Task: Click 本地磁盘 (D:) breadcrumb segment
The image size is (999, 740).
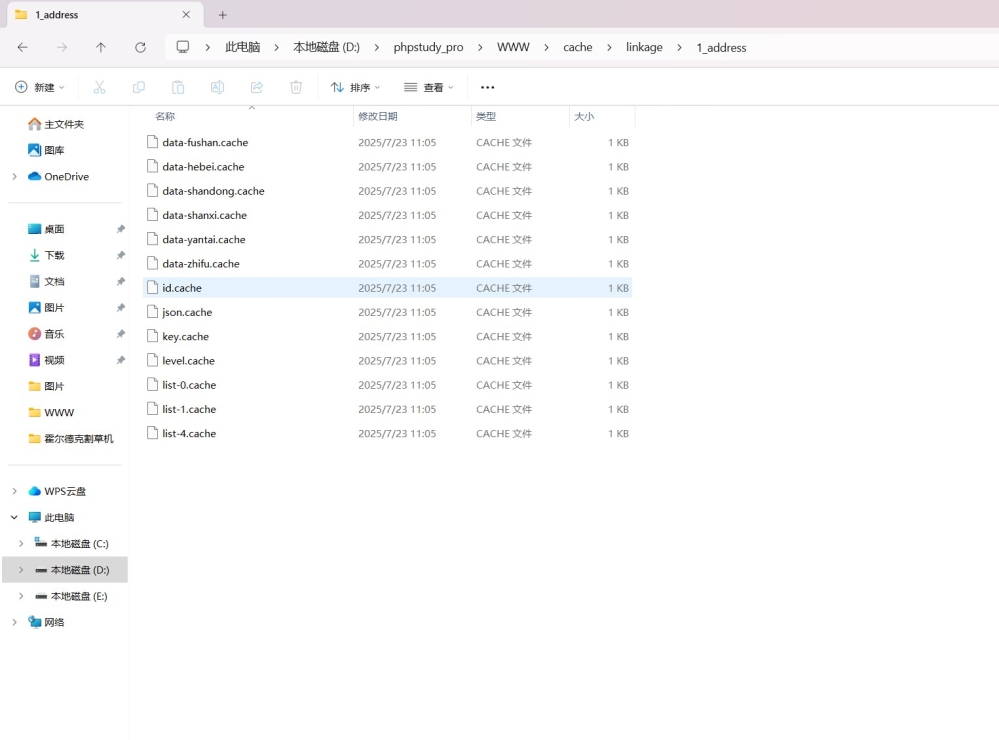Action: click(326, 47)
